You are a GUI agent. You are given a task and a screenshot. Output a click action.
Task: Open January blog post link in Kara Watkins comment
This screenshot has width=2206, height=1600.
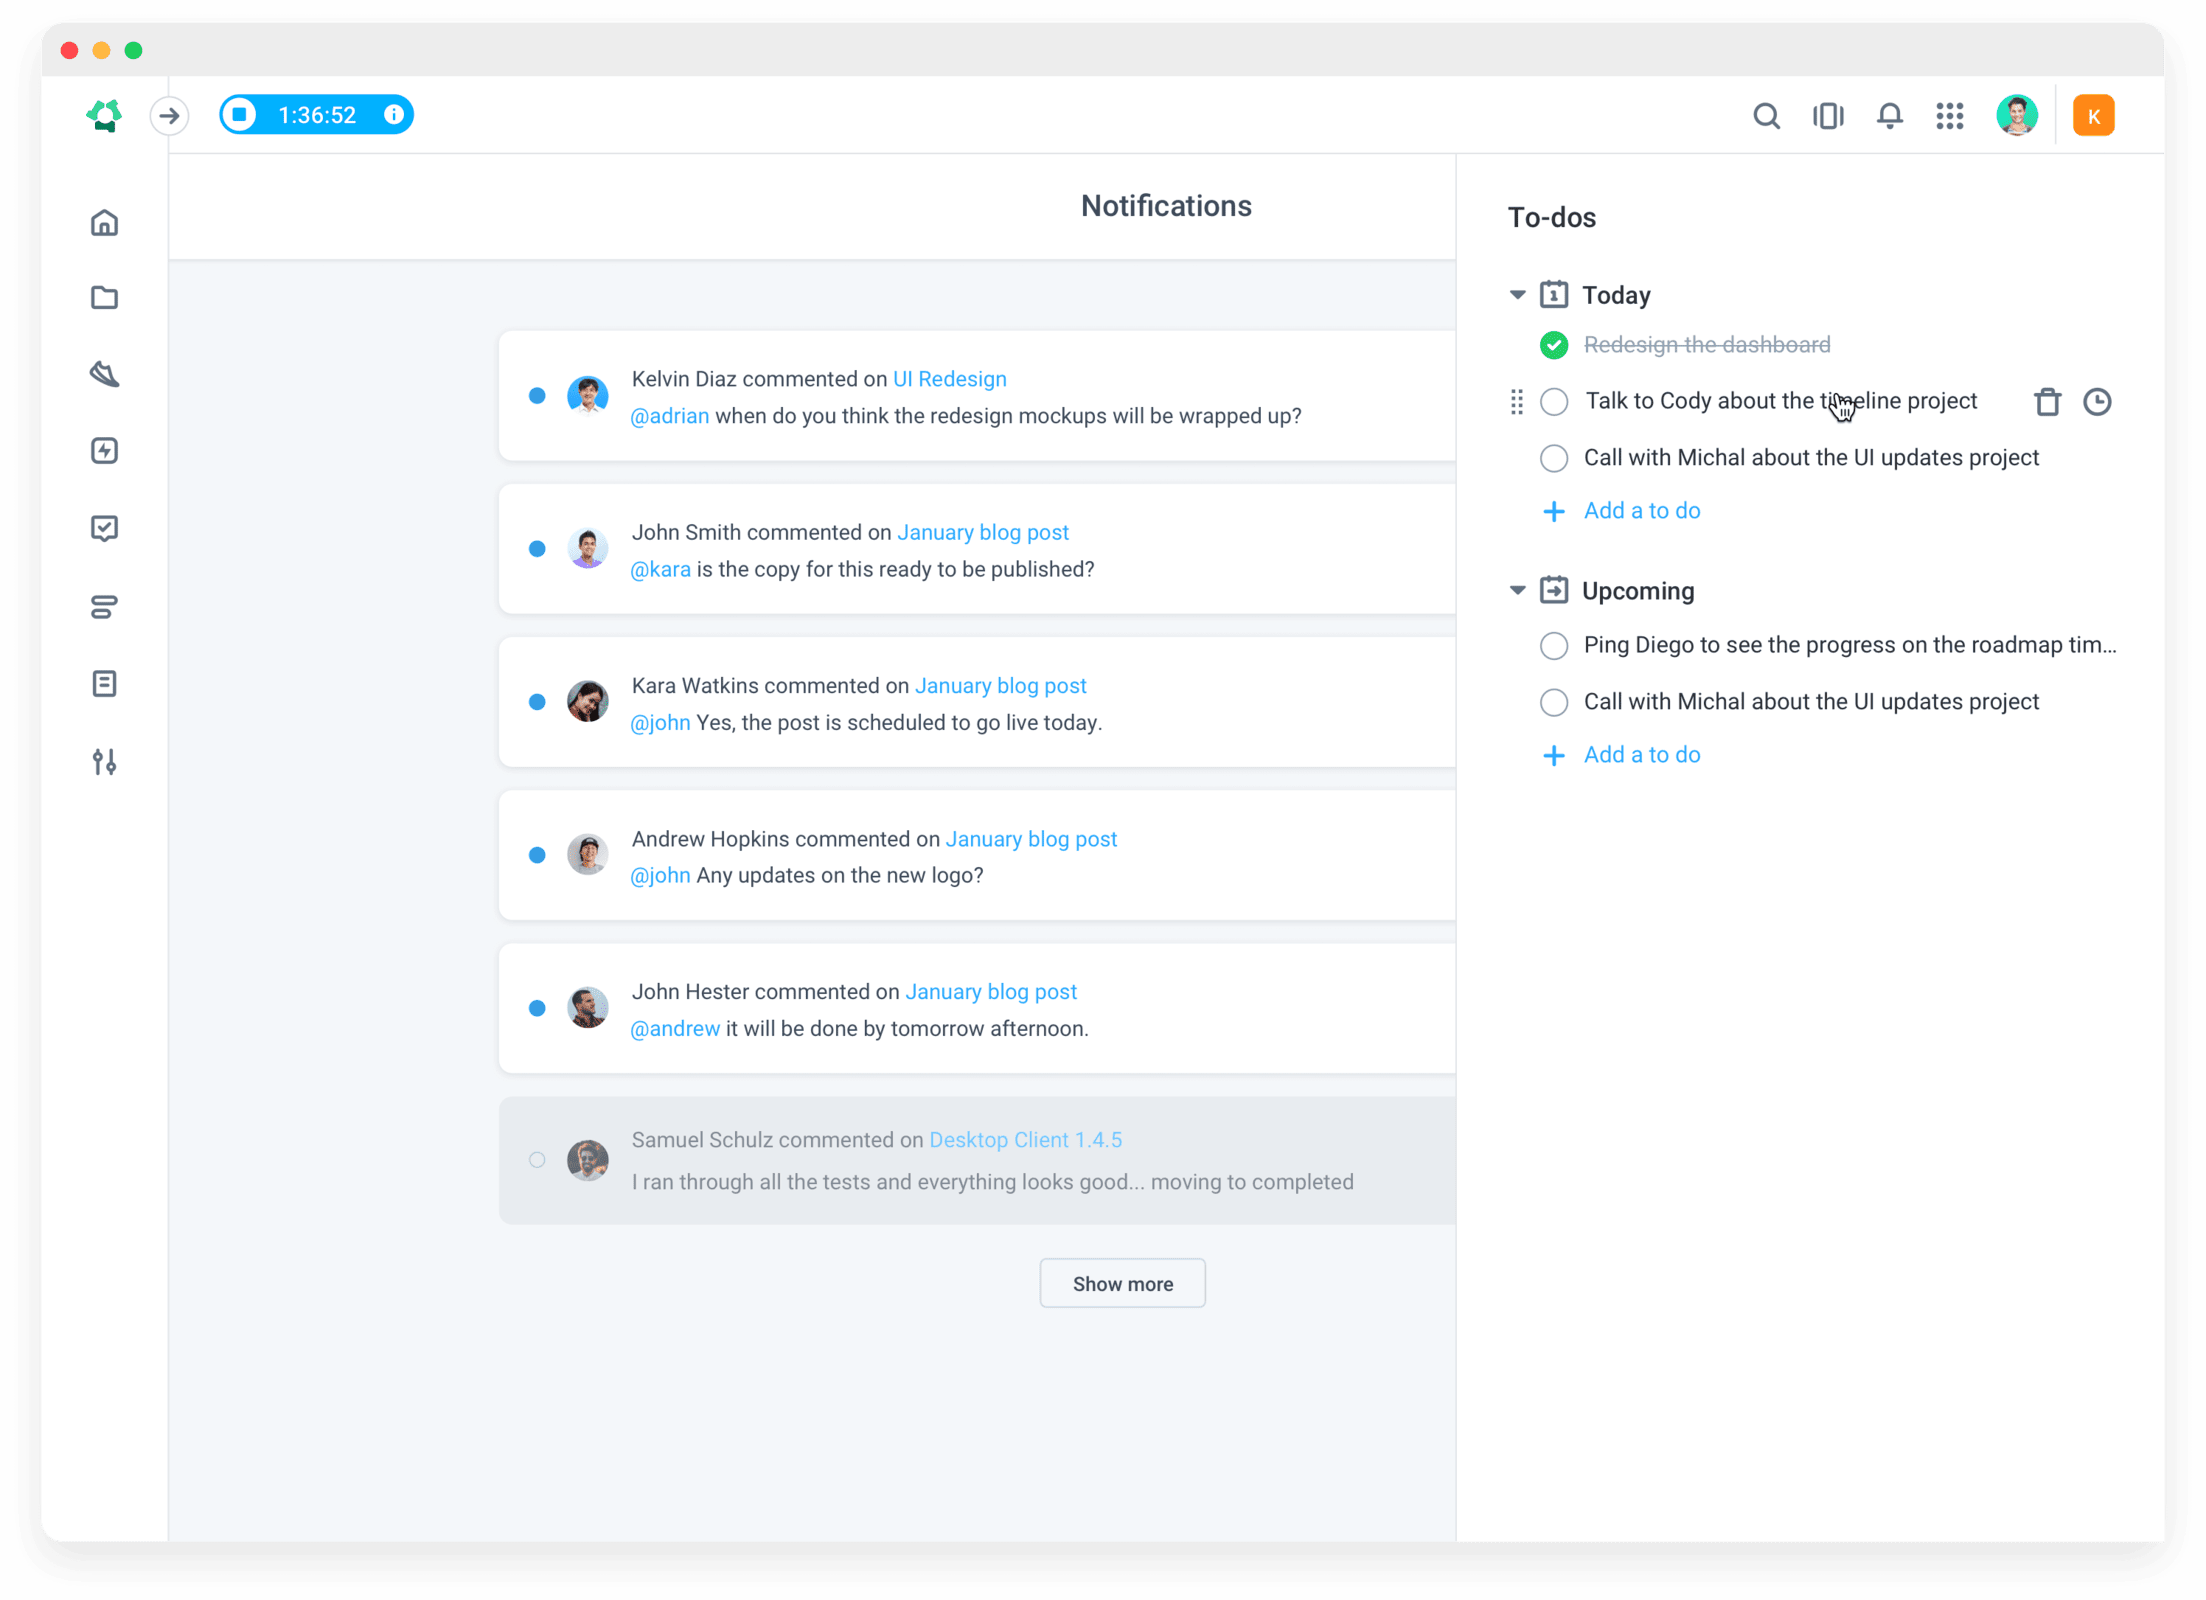[x=1000, y=686]
